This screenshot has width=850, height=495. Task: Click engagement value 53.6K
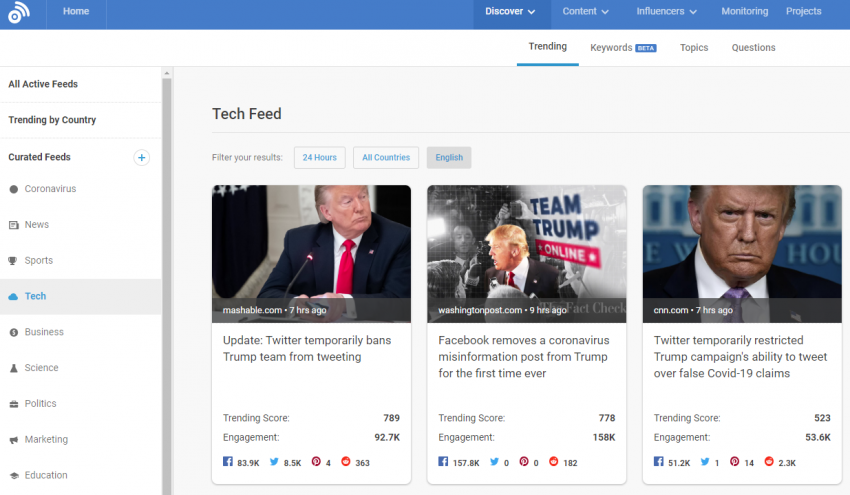click(818, 438)
